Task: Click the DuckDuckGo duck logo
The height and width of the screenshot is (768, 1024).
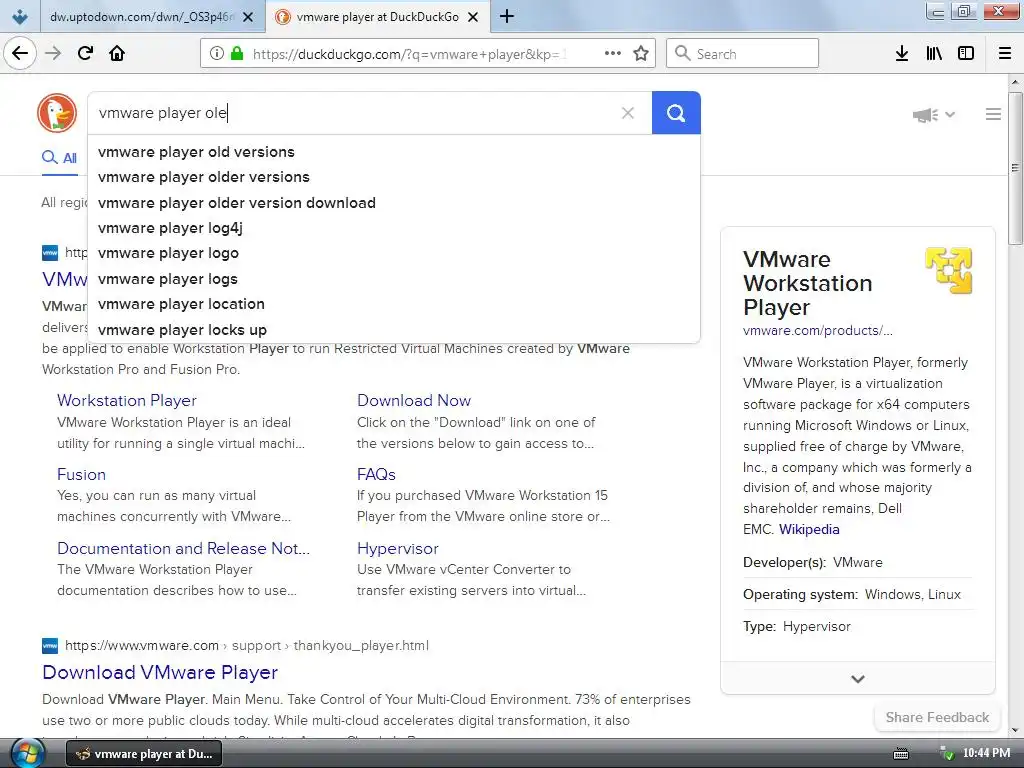Action: (x=57, y=113)
